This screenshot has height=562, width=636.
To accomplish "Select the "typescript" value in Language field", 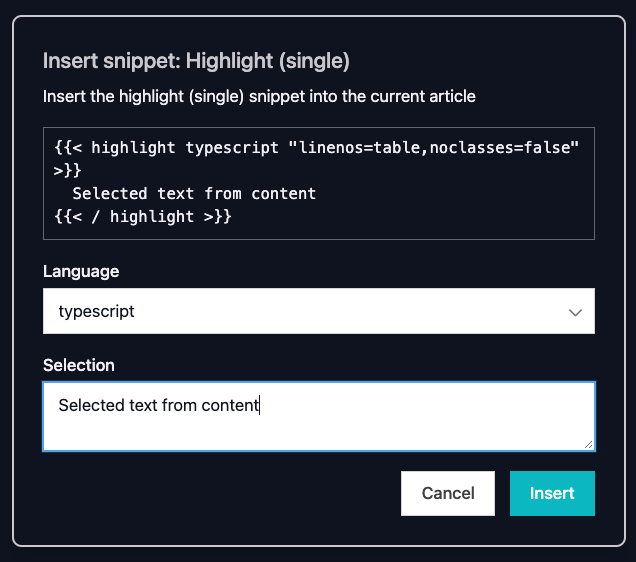I will (x=97, y=311).
